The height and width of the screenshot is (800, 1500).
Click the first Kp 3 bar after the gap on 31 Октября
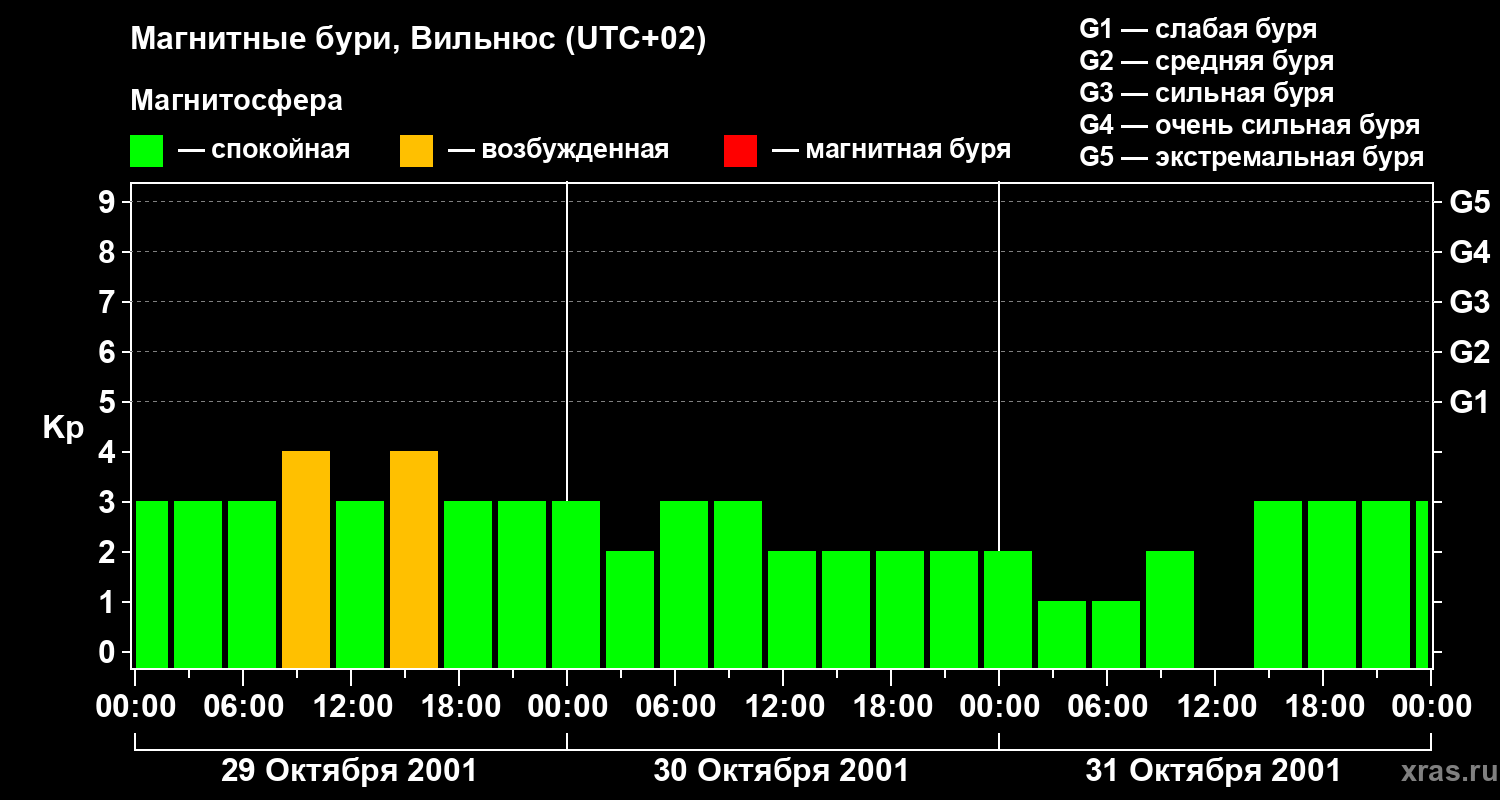tap(1278, 584)
